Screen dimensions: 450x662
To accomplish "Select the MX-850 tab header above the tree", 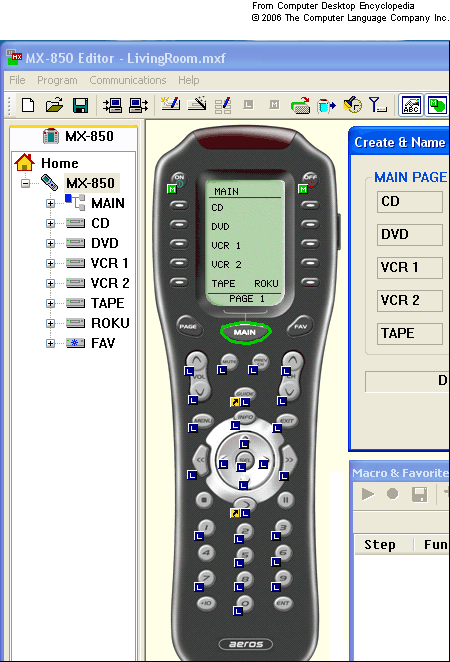I will [x=73, y=136].
